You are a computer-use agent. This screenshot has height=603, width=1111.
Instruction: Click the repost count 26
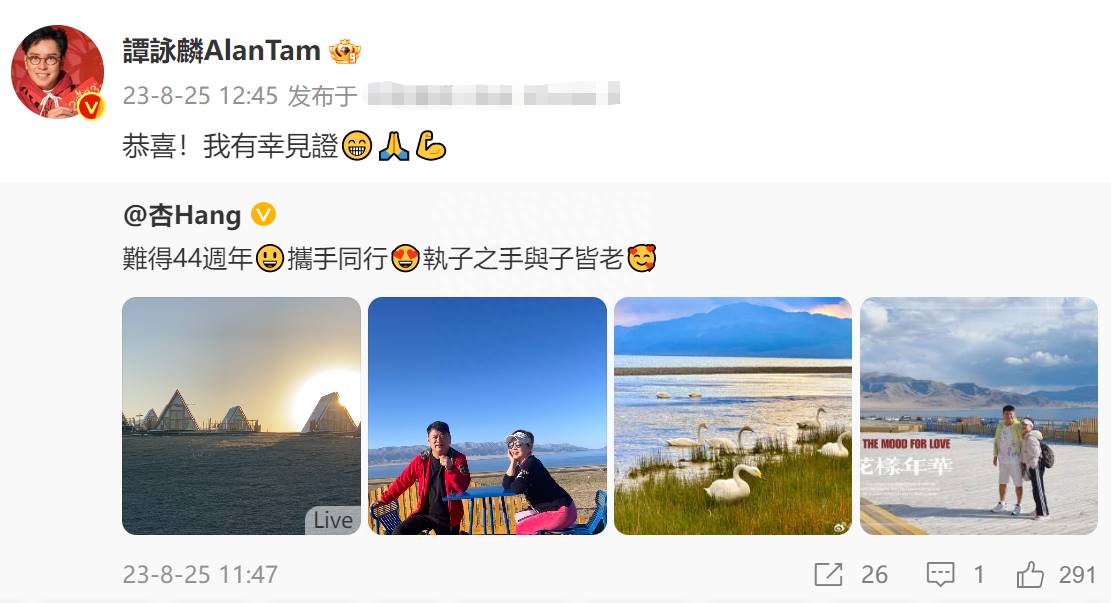[x=874, y=574]
